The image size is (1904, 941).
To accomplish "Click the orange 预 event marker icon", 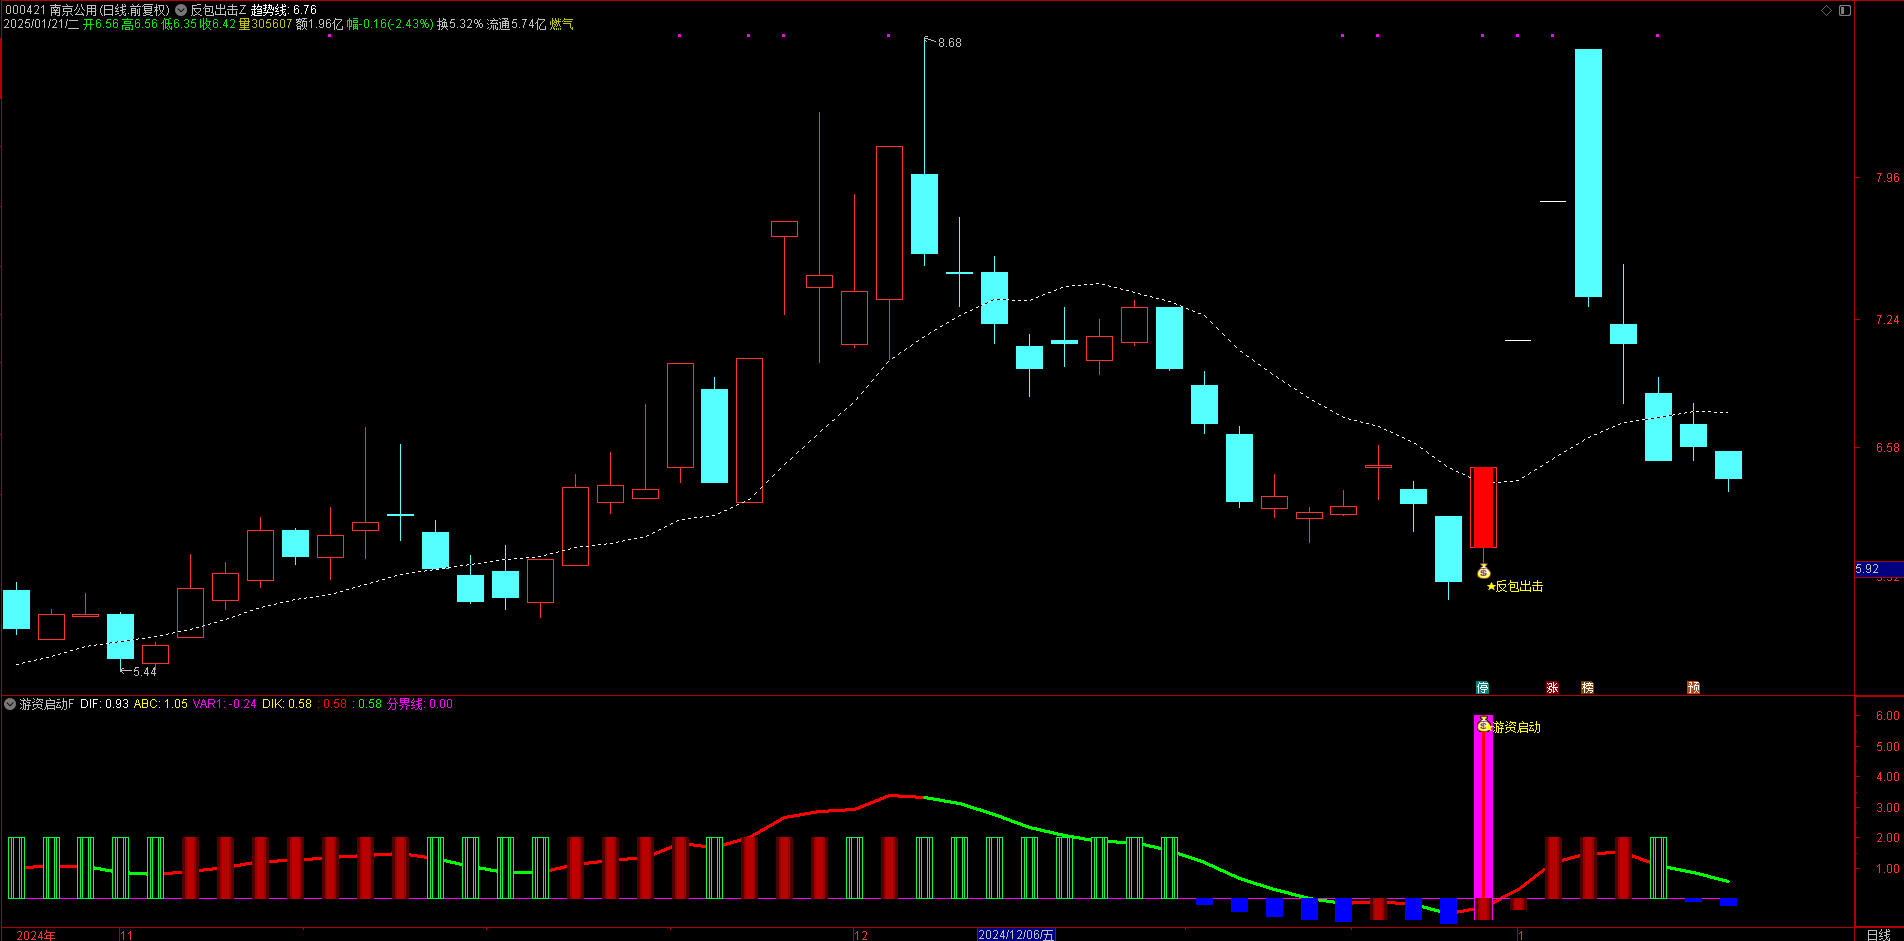I will (1693, 687).
